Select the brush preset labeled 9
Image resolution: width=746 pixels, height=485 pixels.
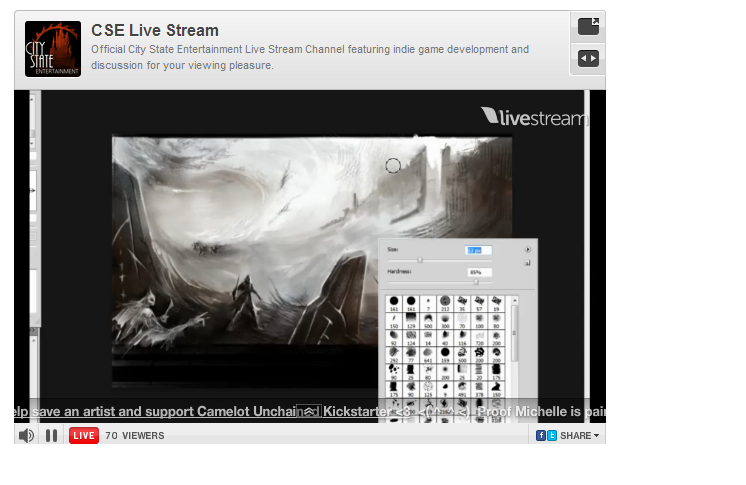tap(445, 389)
